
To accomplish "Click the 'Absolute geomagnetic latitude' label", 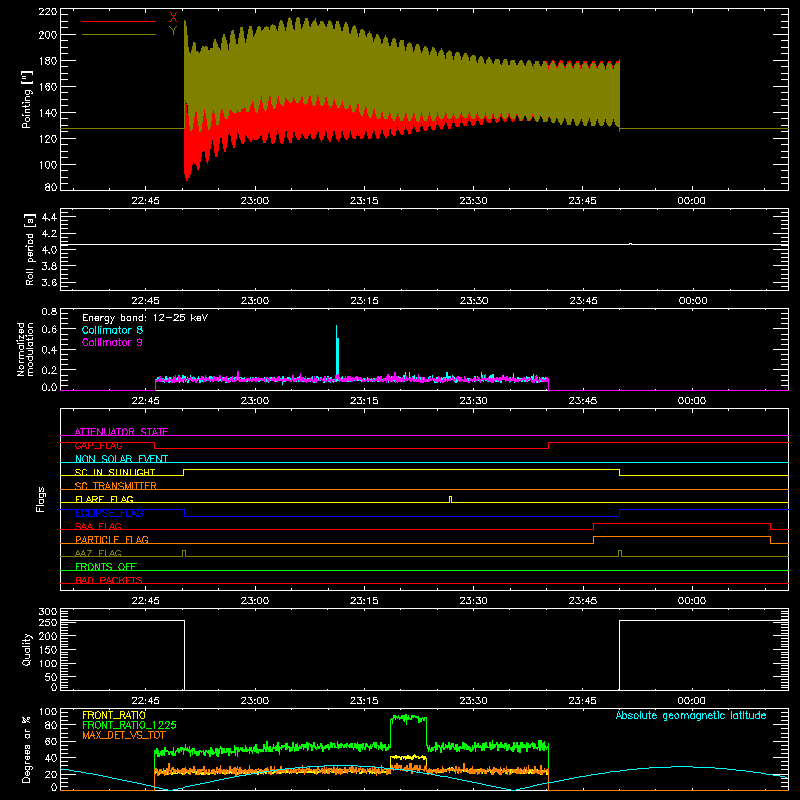I will point(691,715).
